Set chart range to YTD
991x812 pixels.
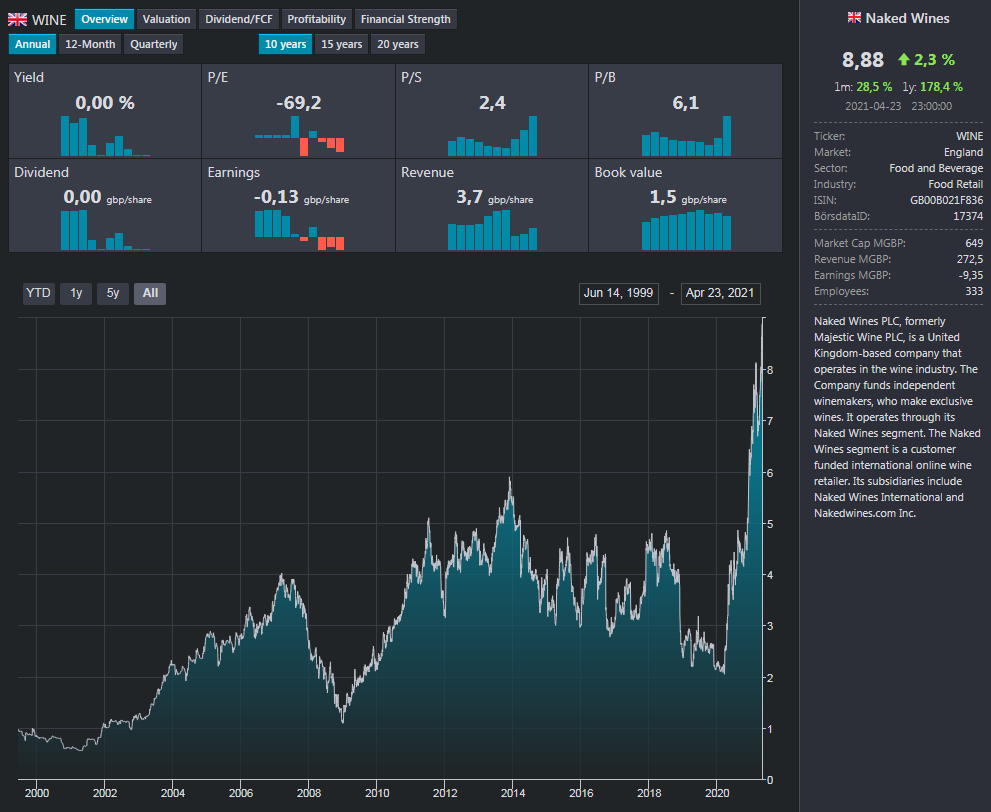[x=38, y=293]
